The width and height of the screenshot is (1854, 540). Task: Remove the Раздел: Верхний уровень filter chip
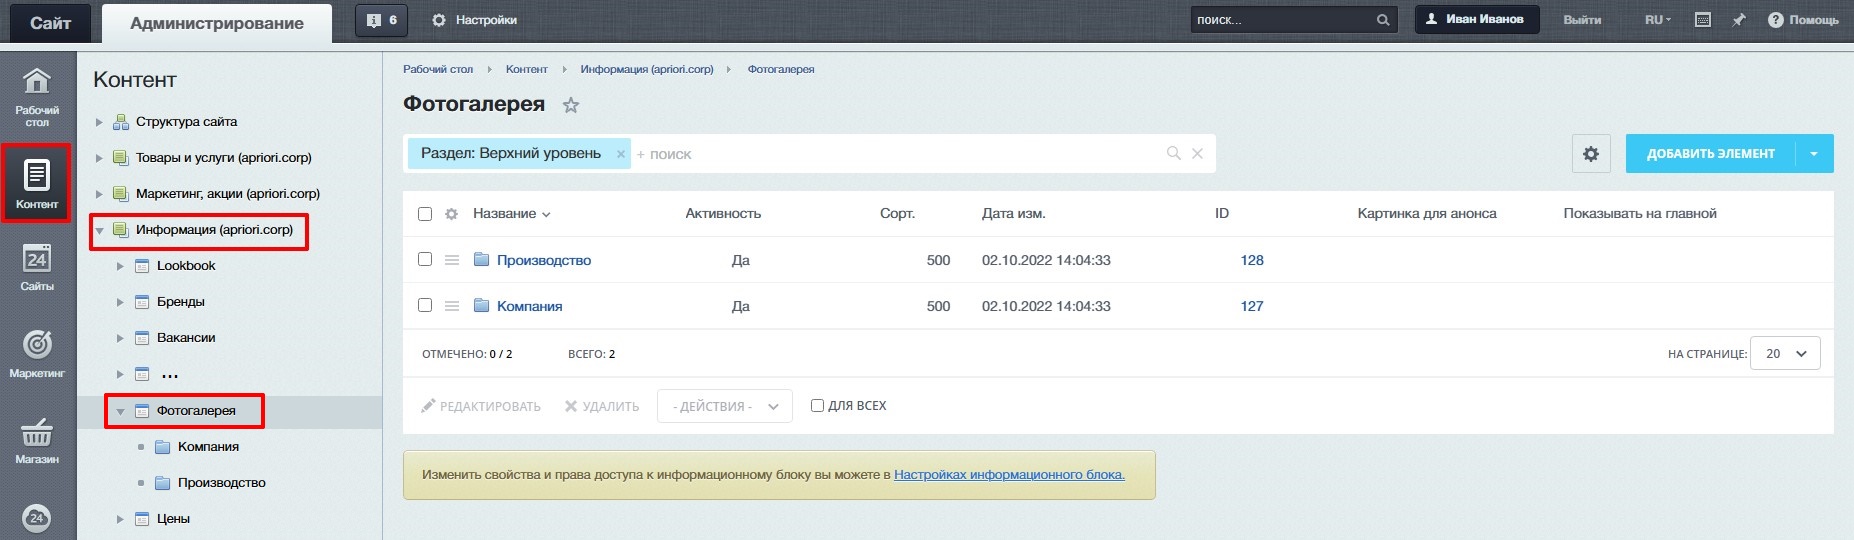click(621, 154)
